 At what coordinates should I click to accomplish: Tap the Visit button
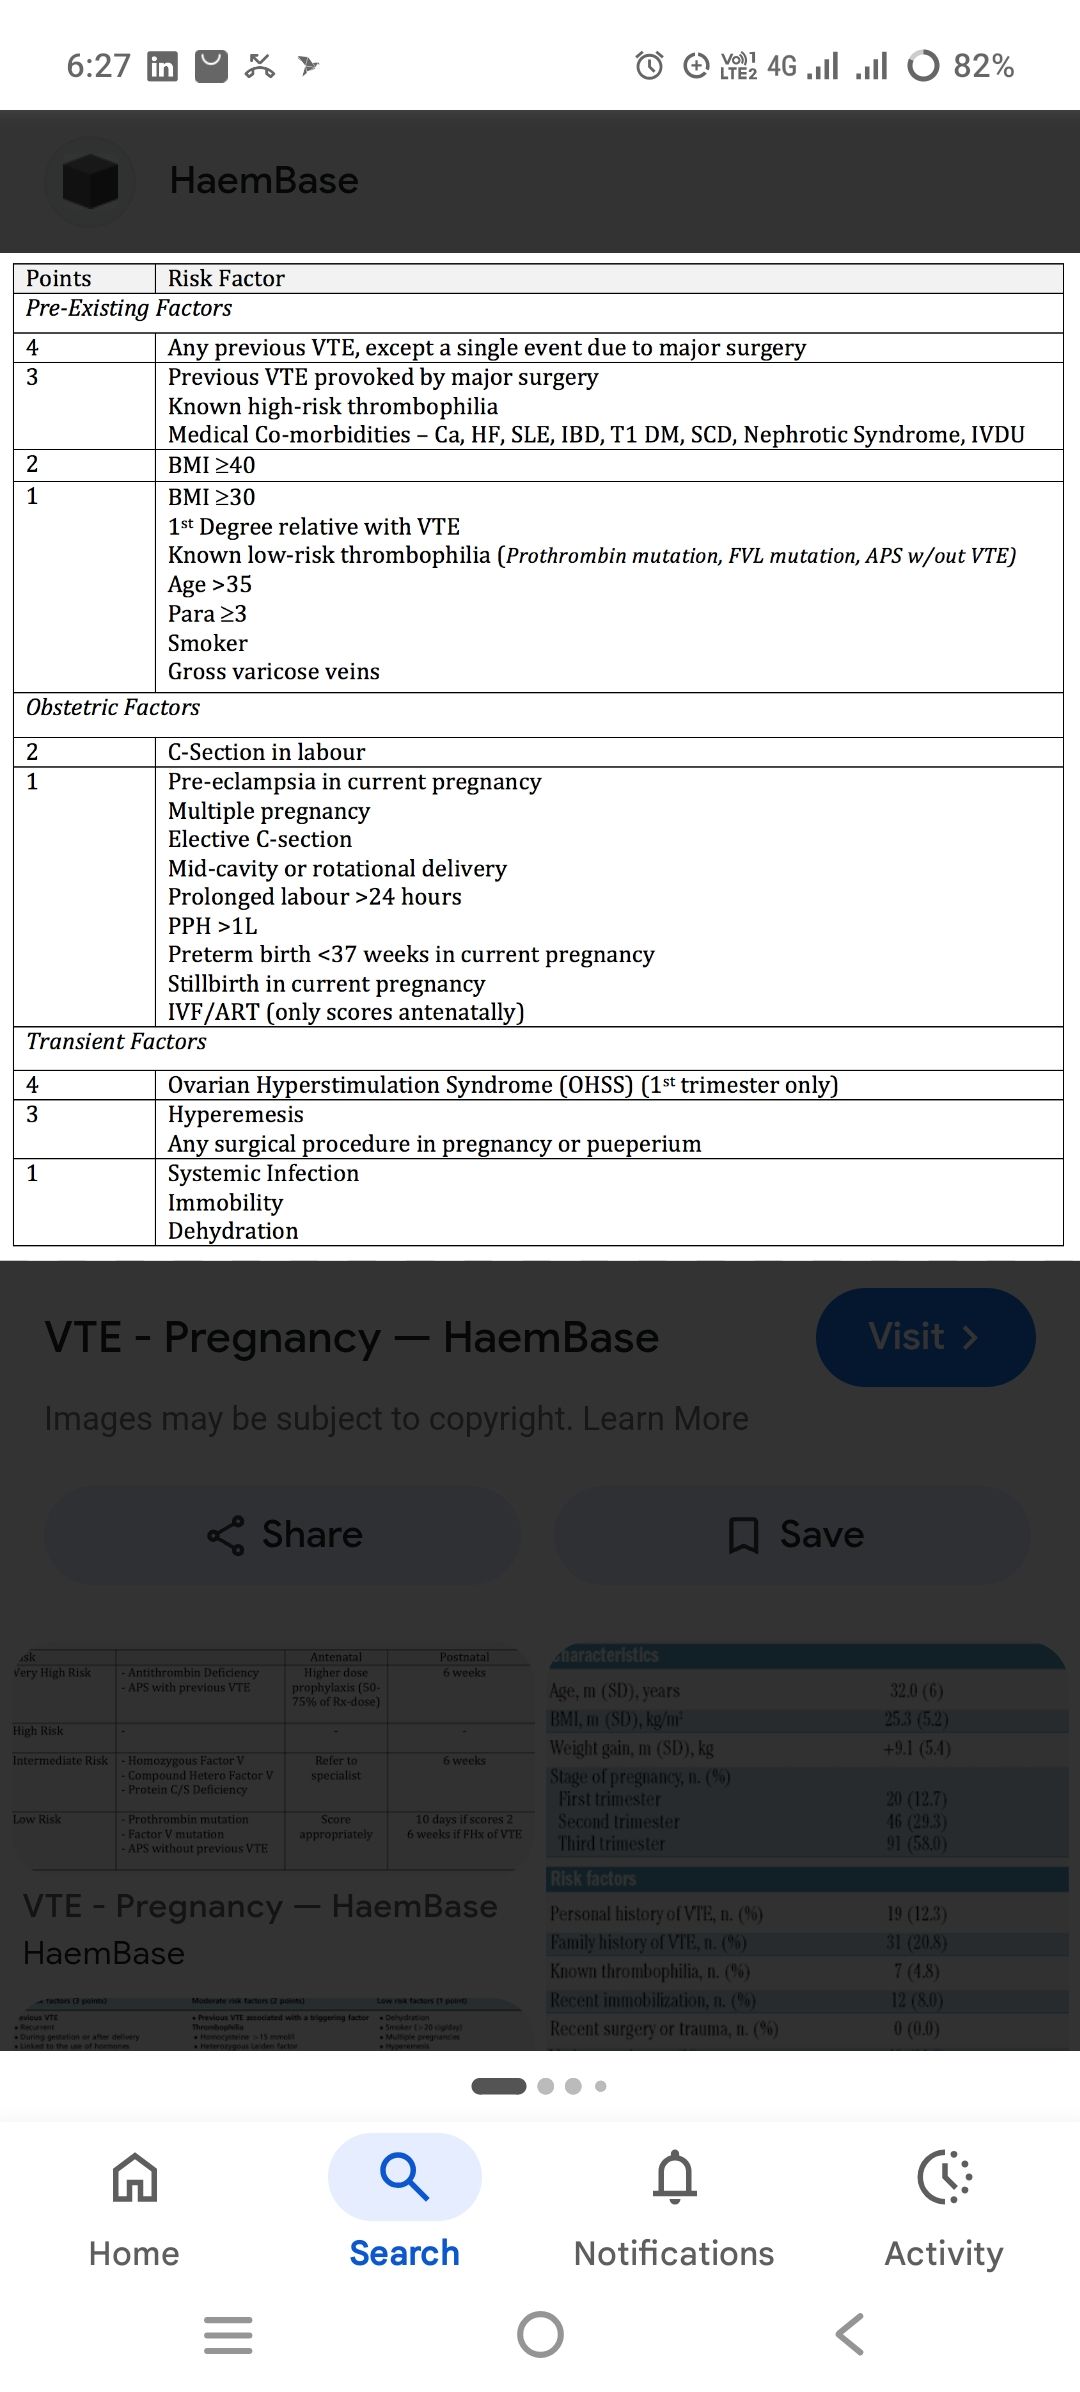(x=925, y=1337)
